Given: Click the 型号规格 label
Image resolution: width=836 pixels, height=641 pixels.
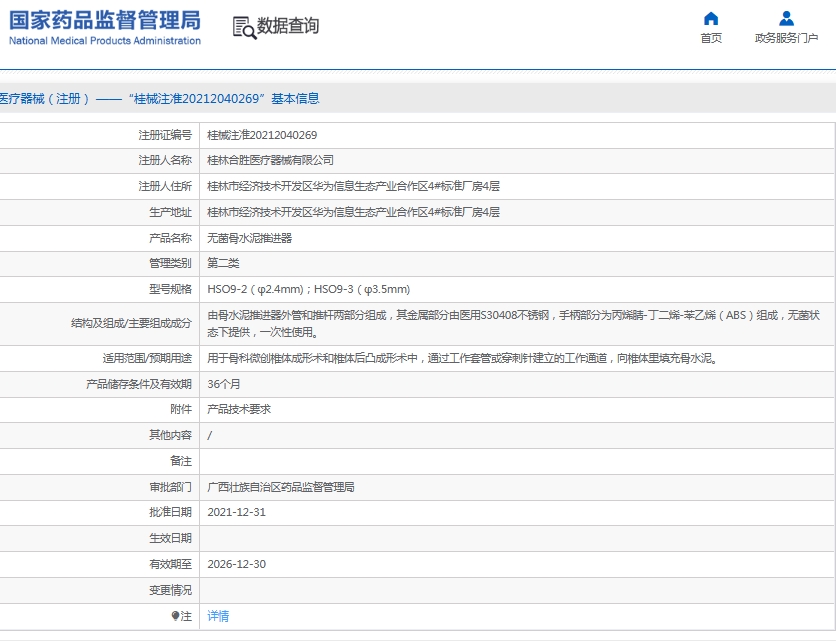Looking at the screenshot, I should (170, 290).
